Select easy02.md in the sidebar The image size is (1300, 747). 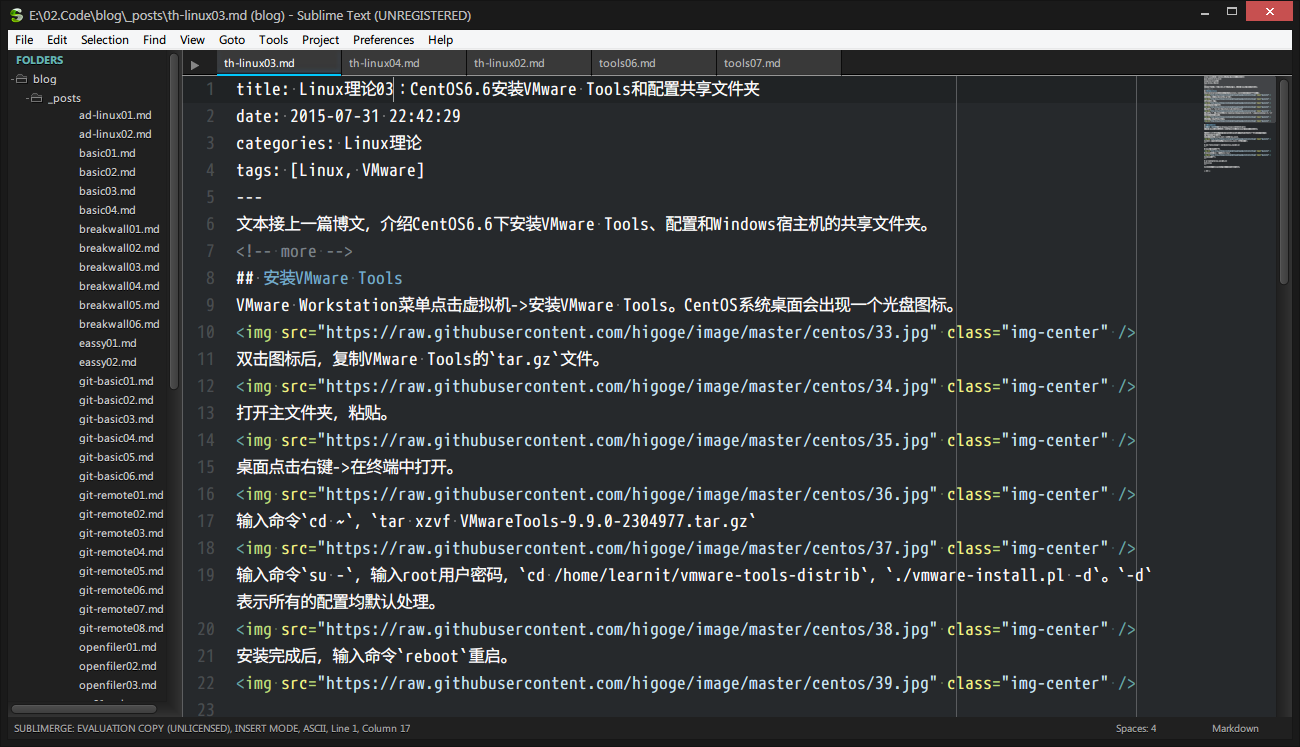(108, 362)
